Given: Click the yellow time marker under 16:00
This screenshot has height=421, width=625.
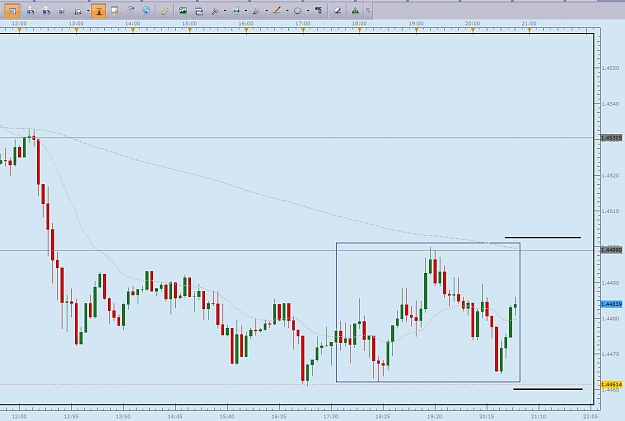Looking at the screenshot, I should 246,30.
